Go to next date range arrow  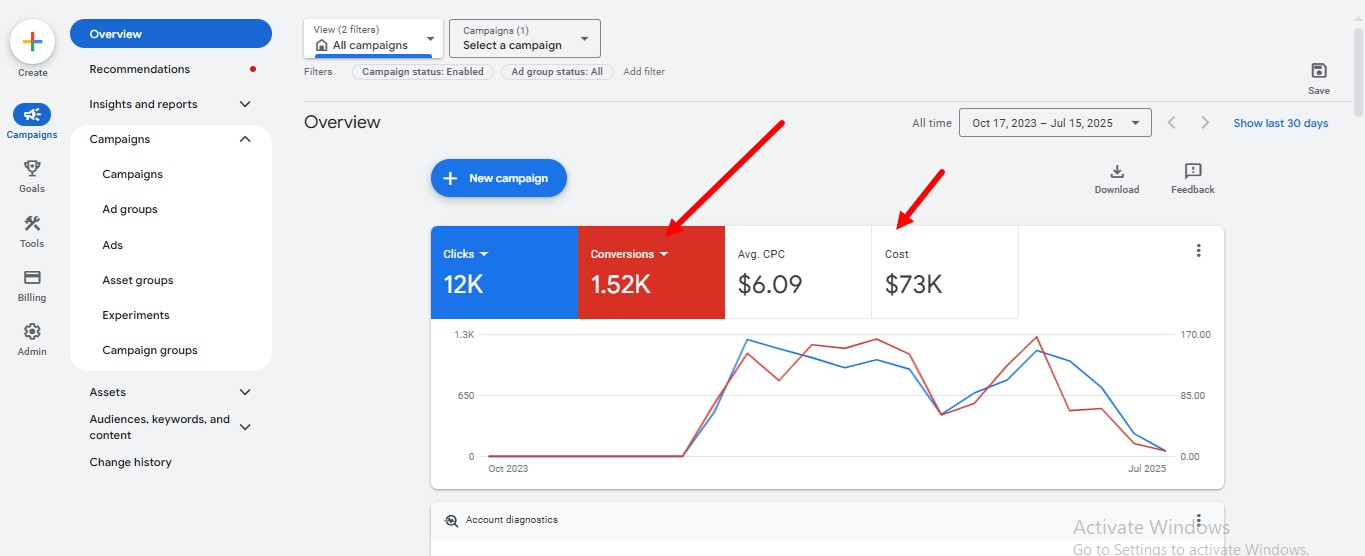pos(1205,123)
